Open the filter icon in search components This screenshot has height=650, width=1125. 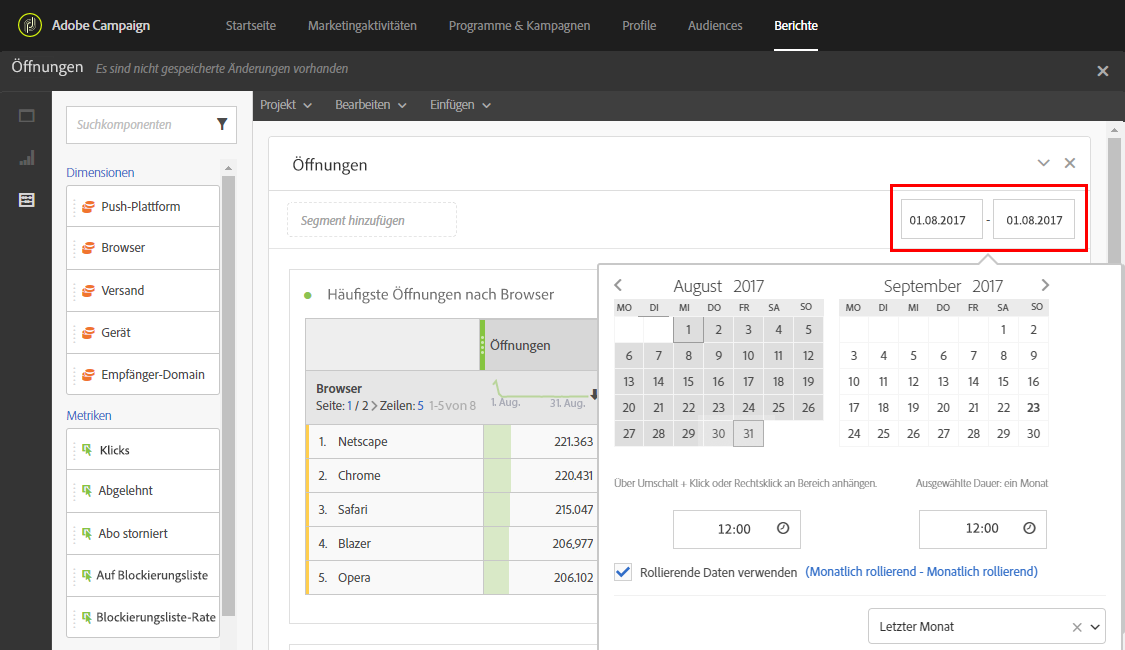click(222, 124)
